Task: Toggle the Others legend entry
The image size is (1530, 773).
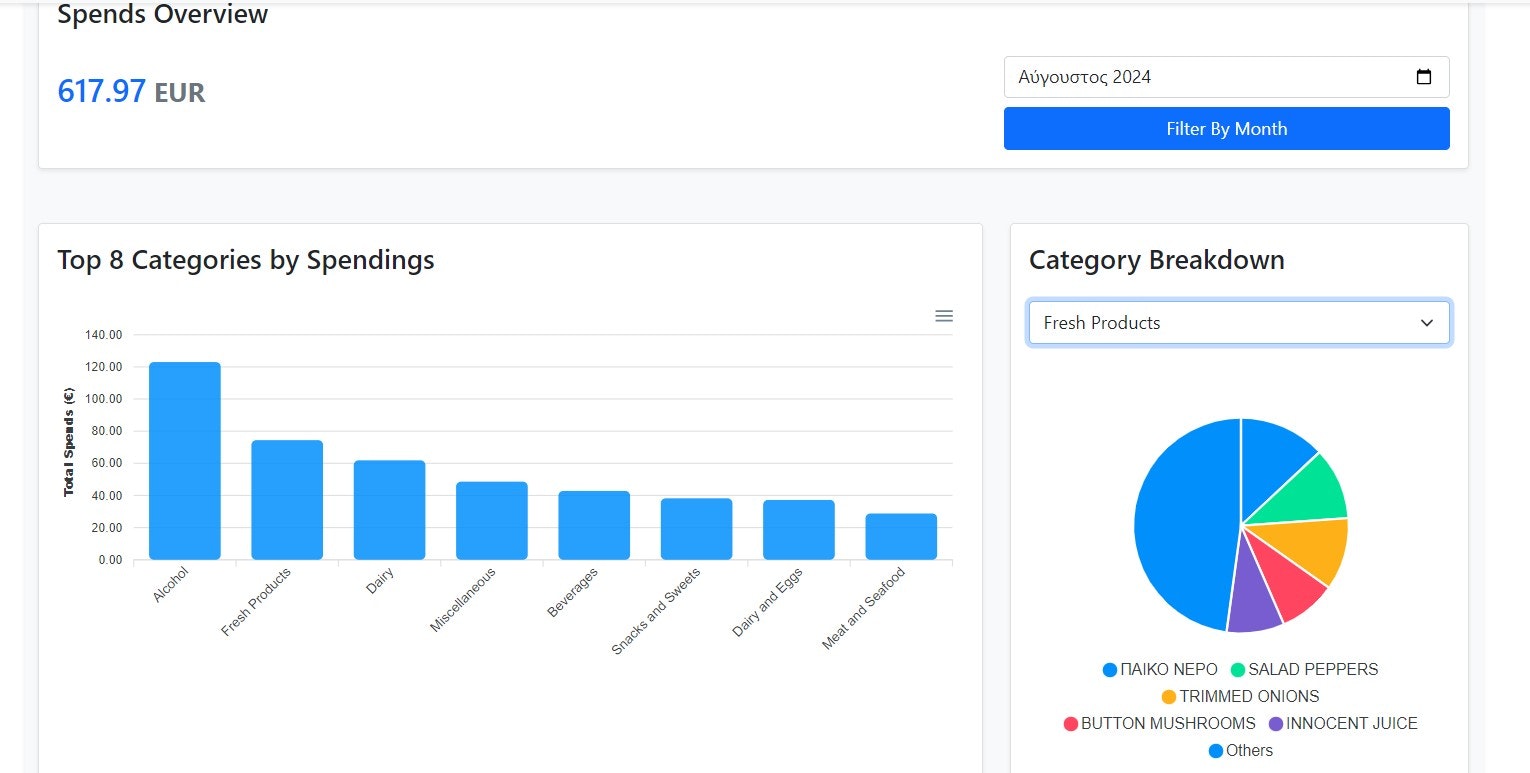Action: [x=1240, y=751]
